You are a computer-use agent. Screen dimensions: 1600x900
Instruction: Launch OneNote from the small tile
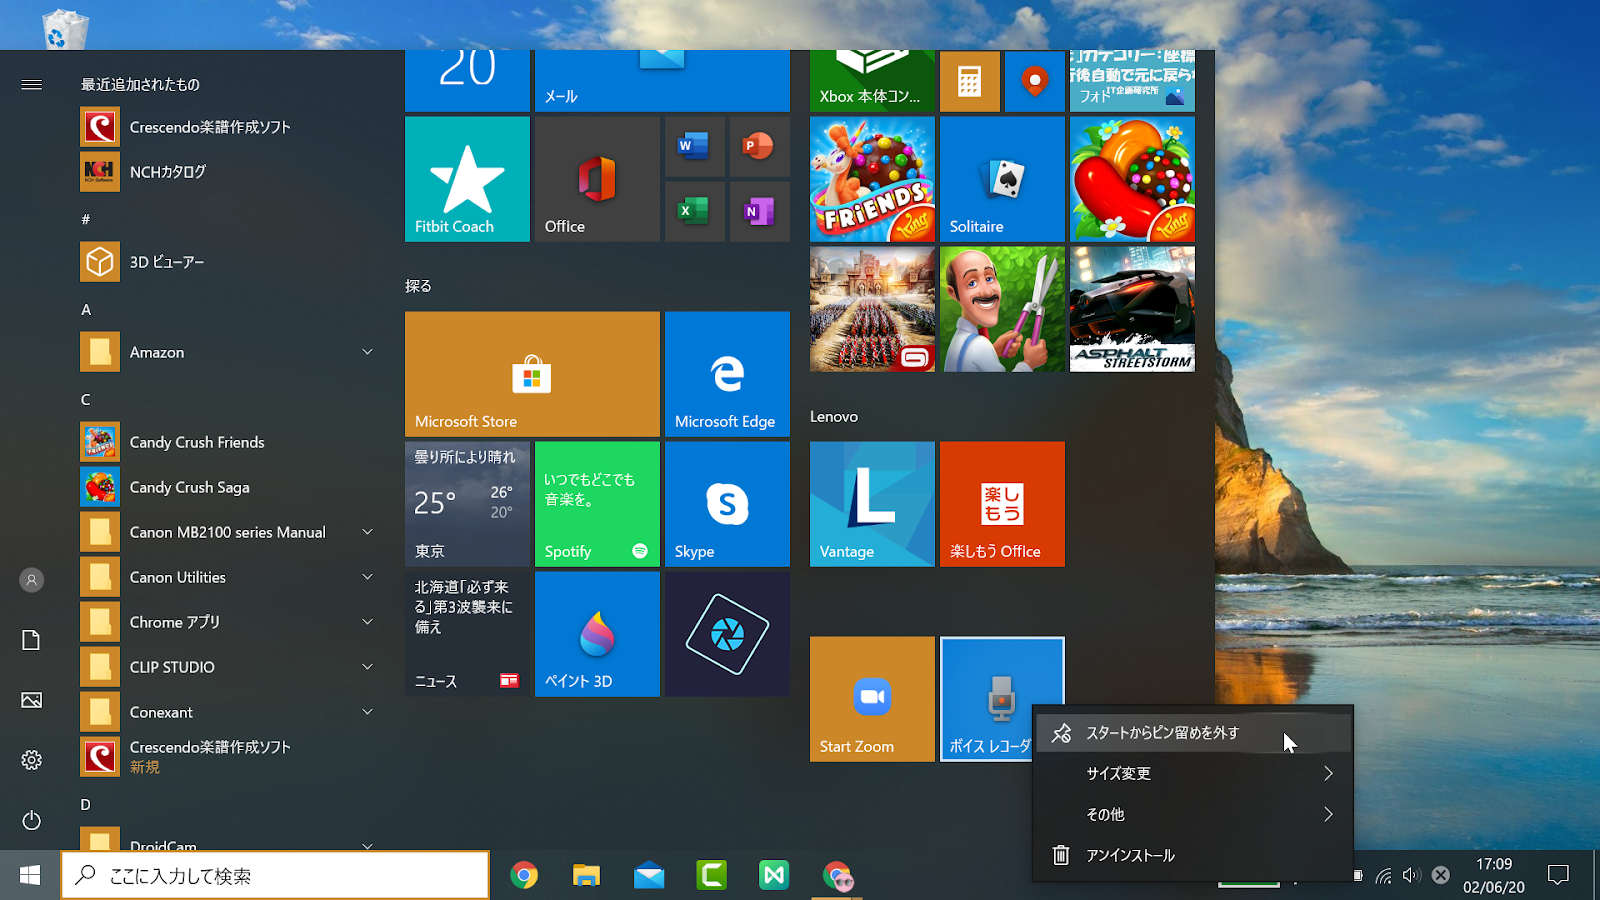(x=760, y=212)
